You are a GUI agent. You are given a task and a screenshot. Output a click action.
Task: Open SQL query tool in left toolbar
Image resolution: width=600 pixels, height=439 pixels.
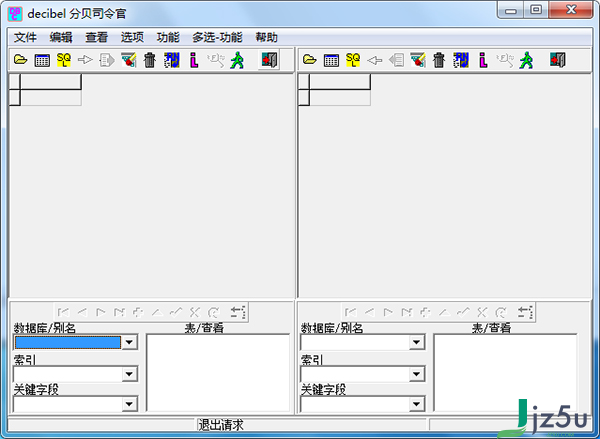(64, 60)
